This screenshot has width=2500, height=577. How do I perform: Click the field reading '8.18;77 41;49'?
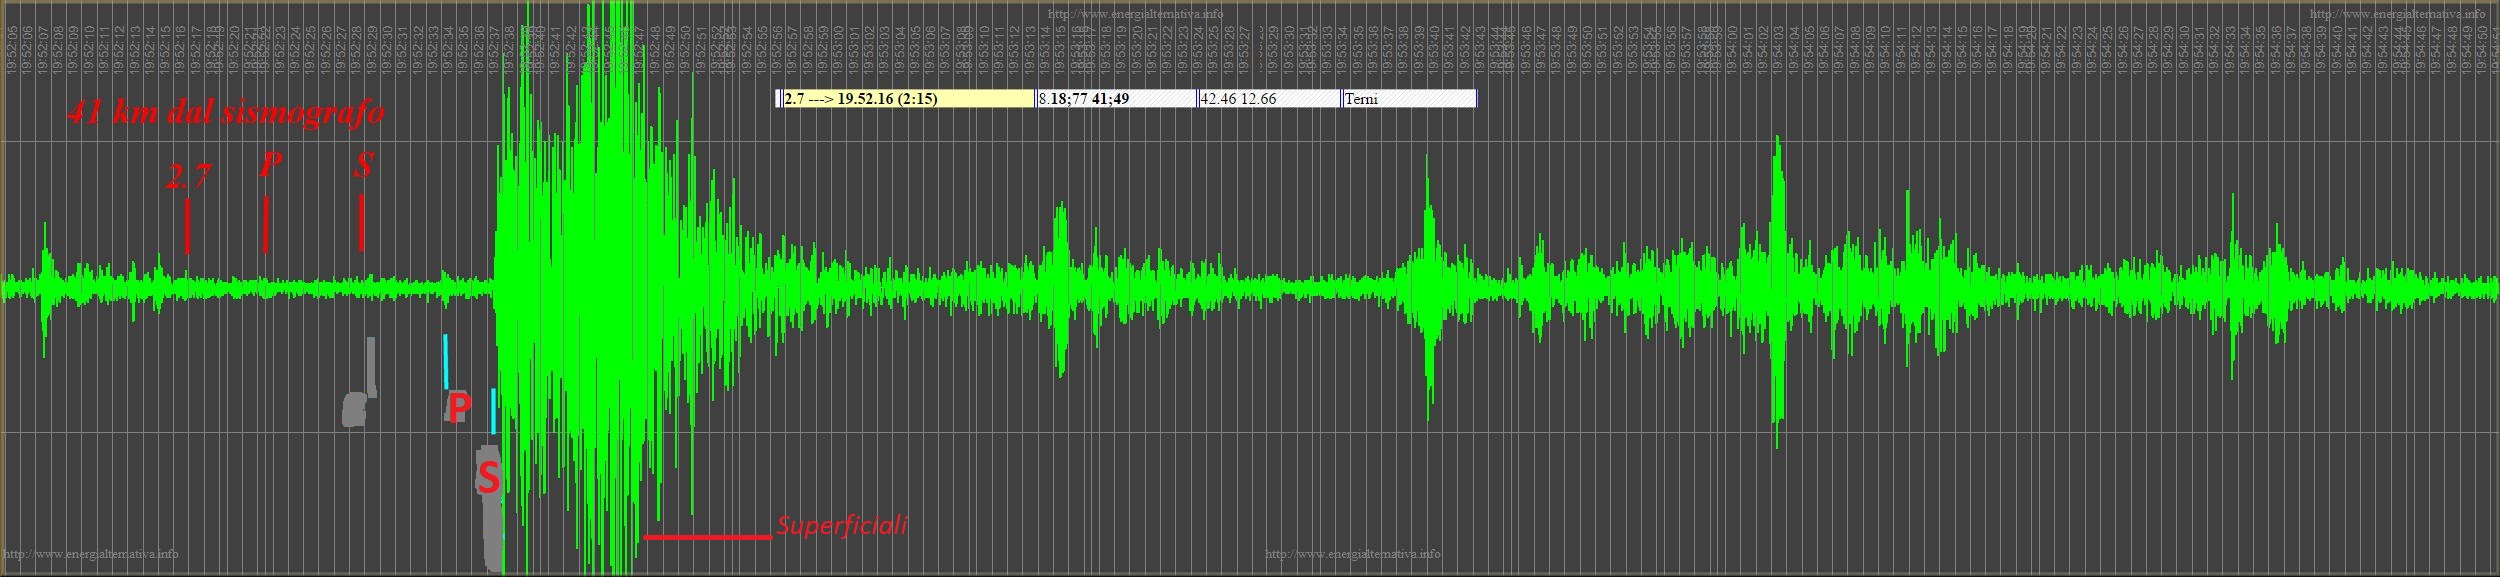click(x=1117, y=99)
